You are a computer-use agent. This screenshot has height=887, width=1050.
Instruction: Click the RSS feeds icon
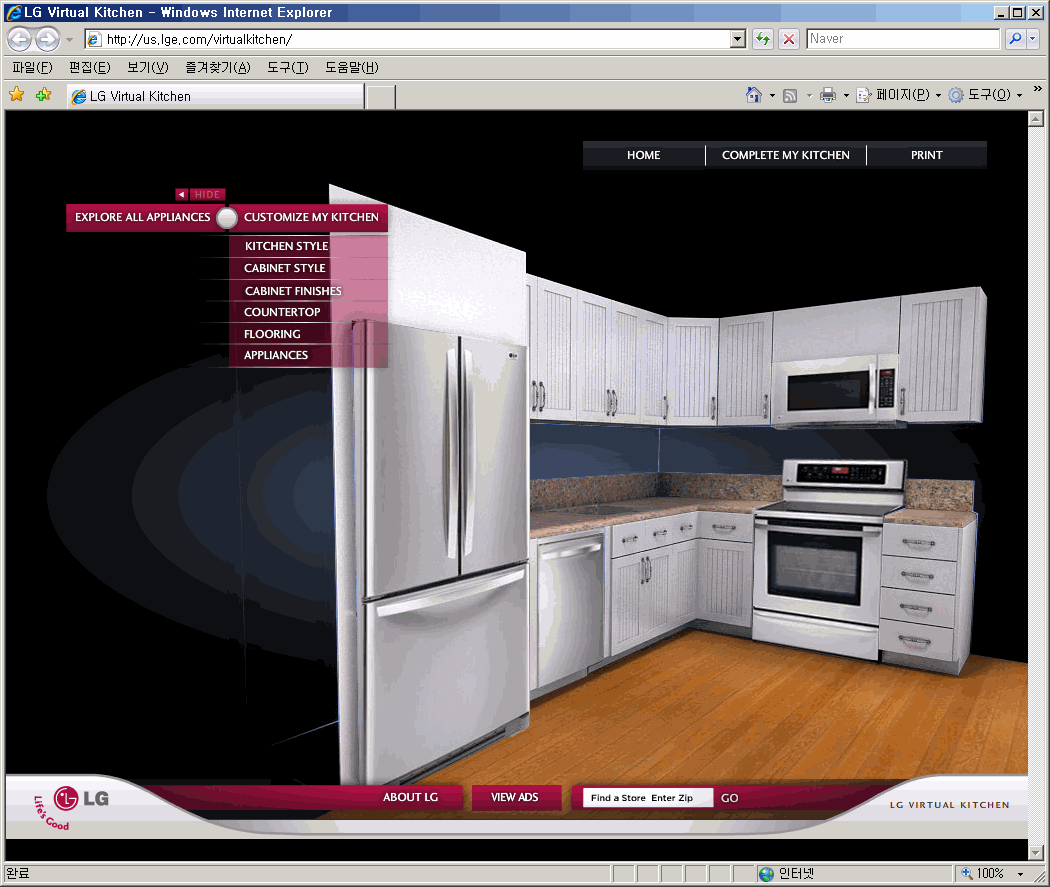[x=790, y=96]
